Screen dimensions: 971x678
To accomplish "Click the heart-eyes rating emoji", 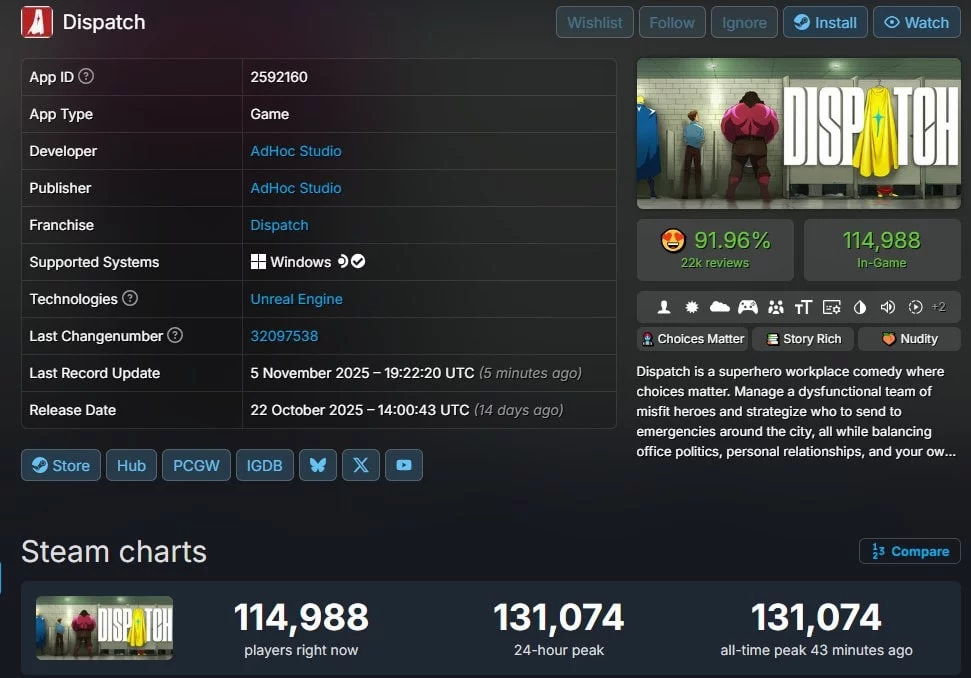I will [673, 240].
